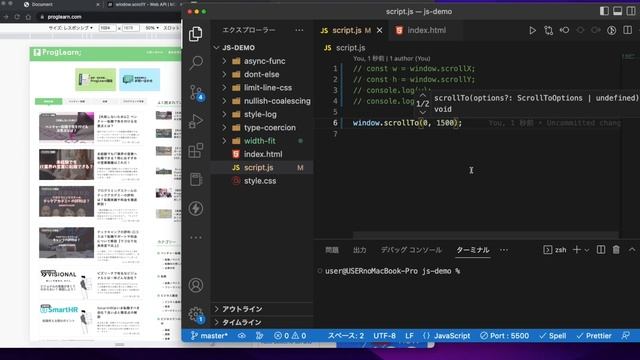
Task: Toggle primary sidebar layout icon in title bar
Action: 604,11
